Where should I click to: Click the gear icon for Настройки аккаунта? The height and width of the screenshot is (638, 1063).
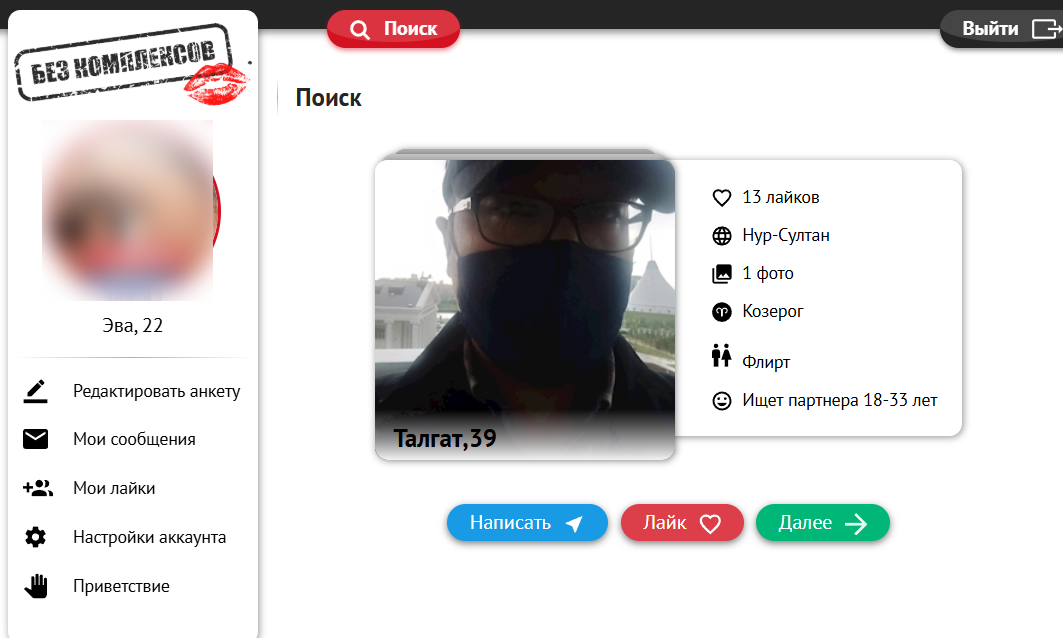point(36,537)
